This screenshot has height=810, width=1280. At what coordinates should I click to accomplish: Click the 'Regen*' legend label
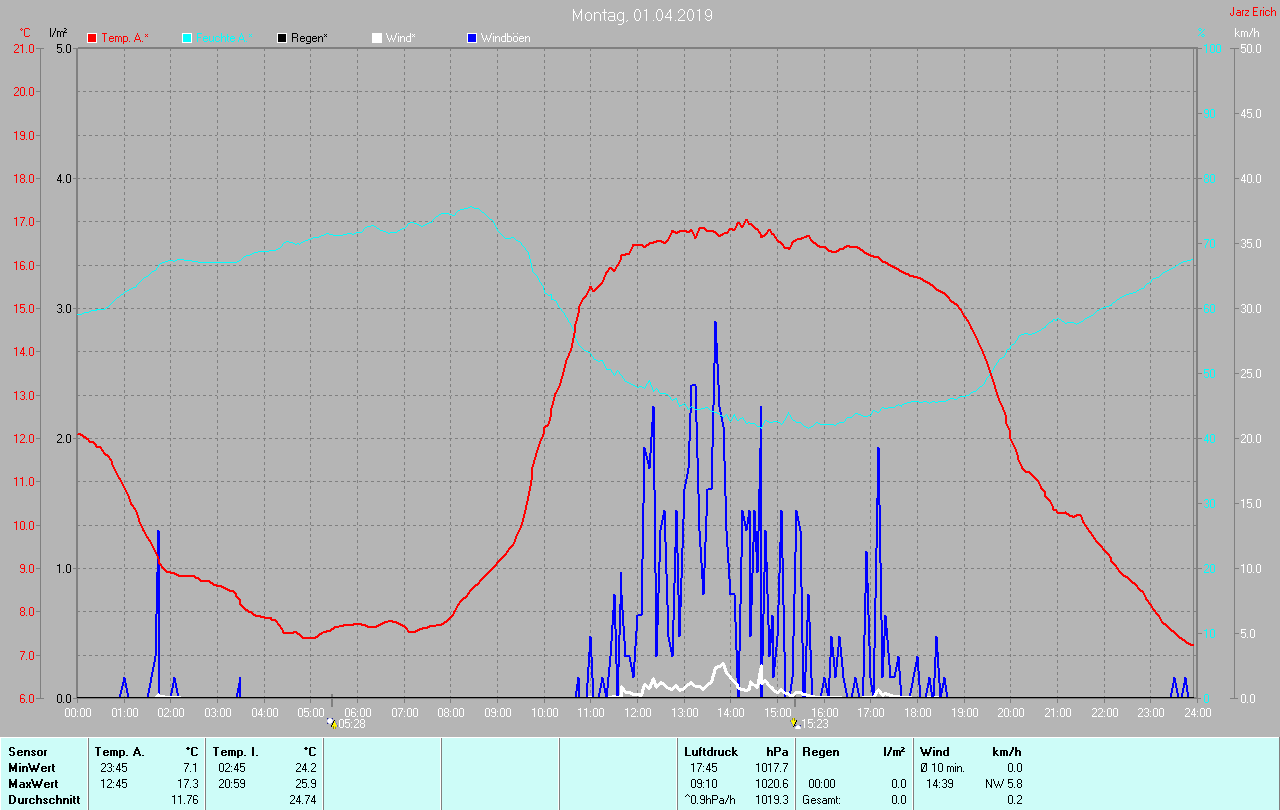pos(310,38)
